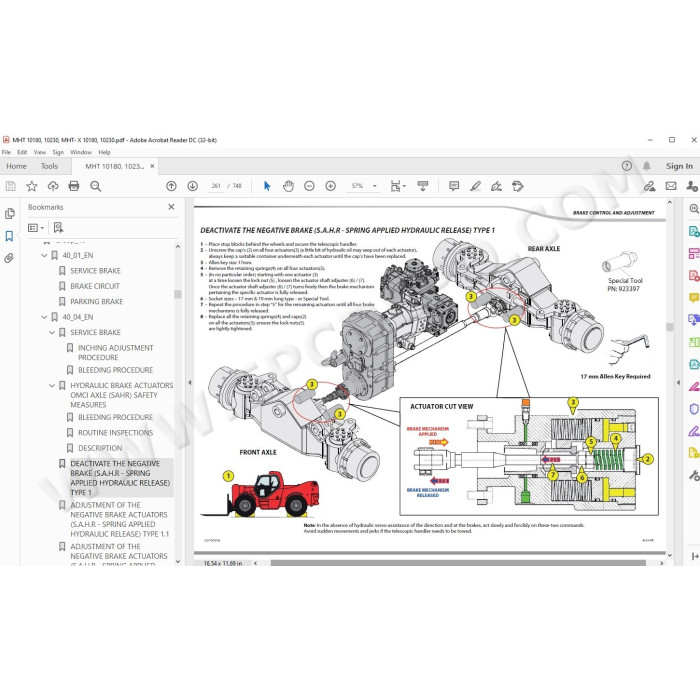Collapse HYDRAULIC BRAKE ACTUATORS bookmark
The height and width of the screenshot is (700, 700).
click(x=52, y=385)
